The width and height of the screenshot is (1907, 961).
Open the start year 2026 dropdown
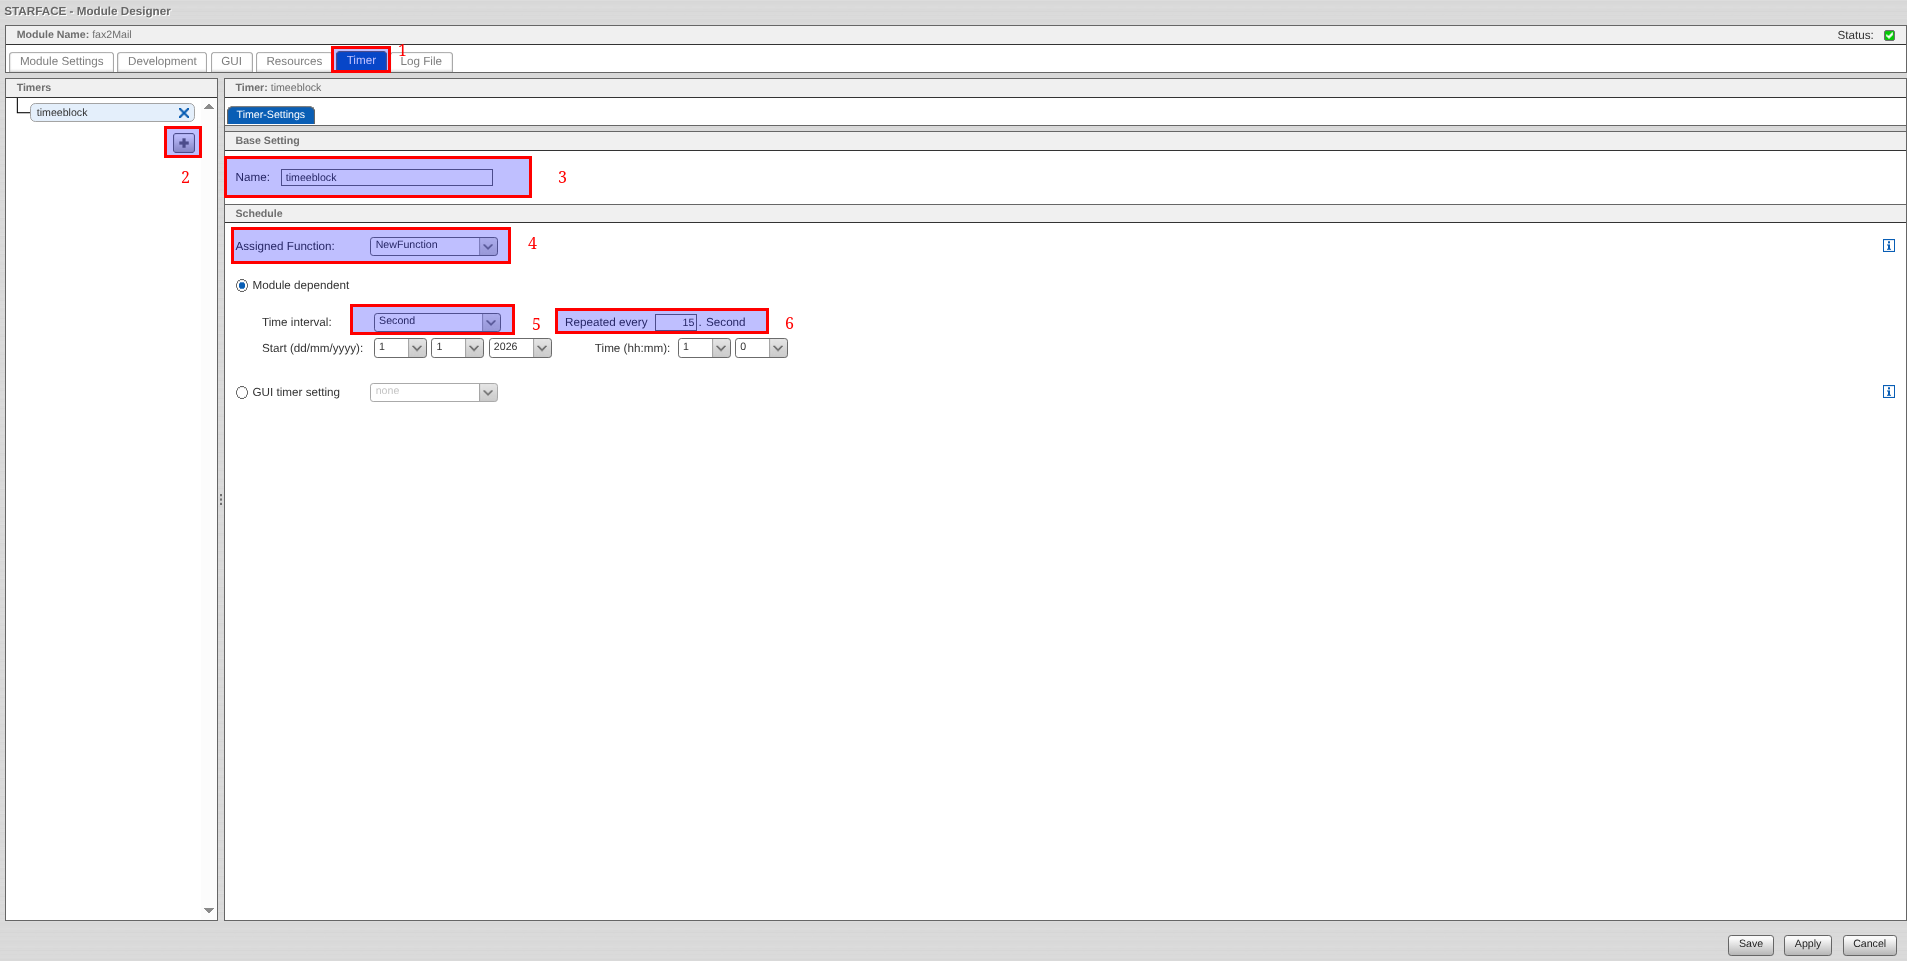coord(520,348)
